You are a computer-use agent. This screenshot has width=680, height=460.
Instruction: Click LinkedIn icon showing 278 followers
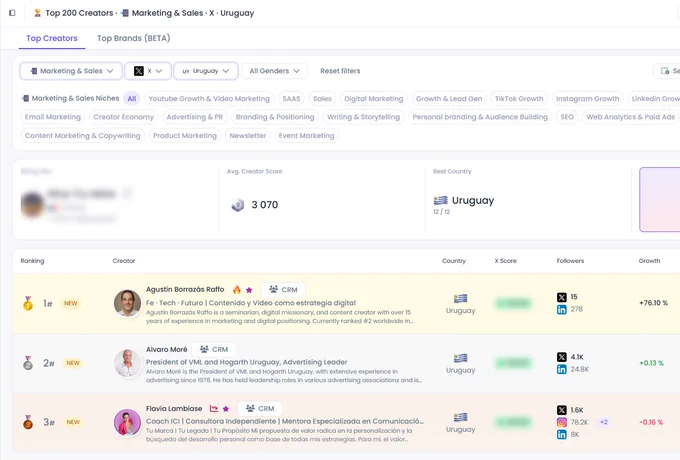(562, 310)
